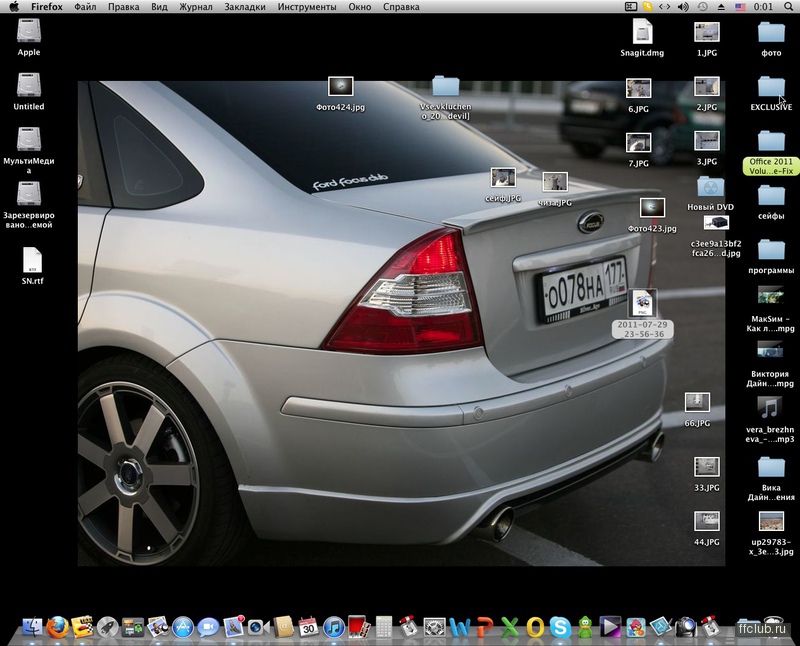Screen dimensions: 800x646
Task: Click the yellow phone status icon
Action: point(647,7)
